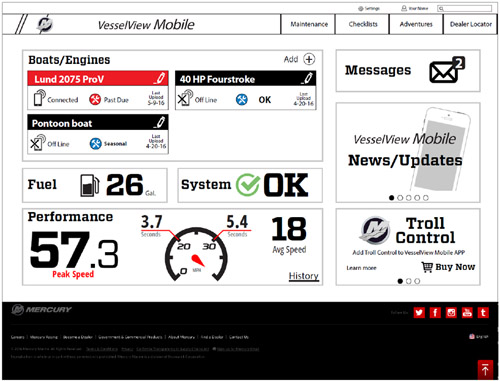Select second Troll Control carousel dot

click(409, 281)
